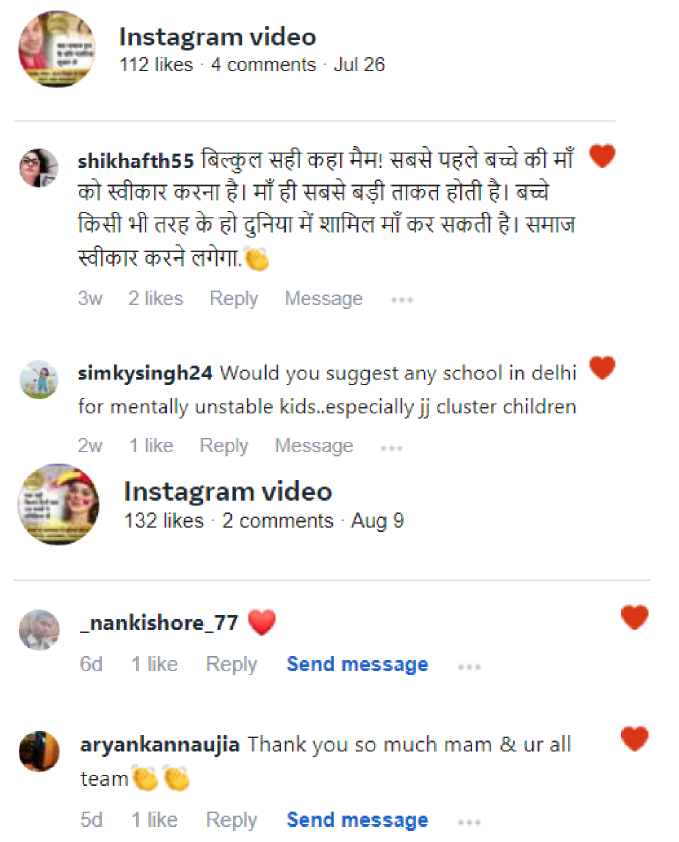Open the Aug 9 Instagram video thumbnail
Viewport: 679px width, 842px height.
point(59,504)
